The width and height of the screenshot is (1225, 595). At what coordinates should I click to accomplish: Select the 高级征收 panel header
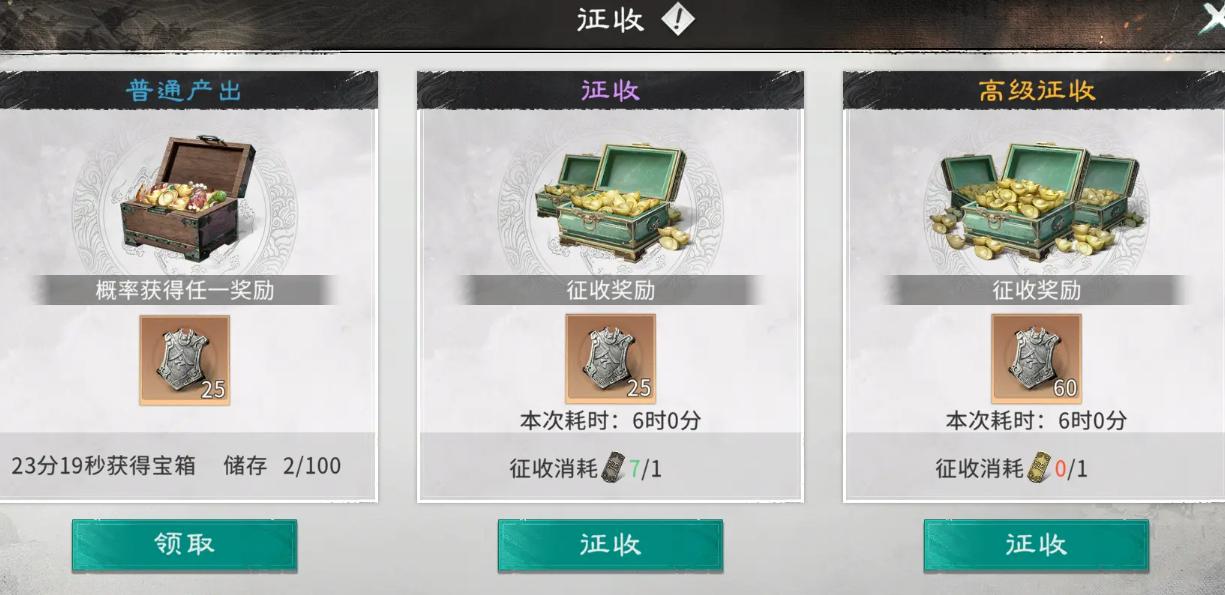tap(1036, 90)
